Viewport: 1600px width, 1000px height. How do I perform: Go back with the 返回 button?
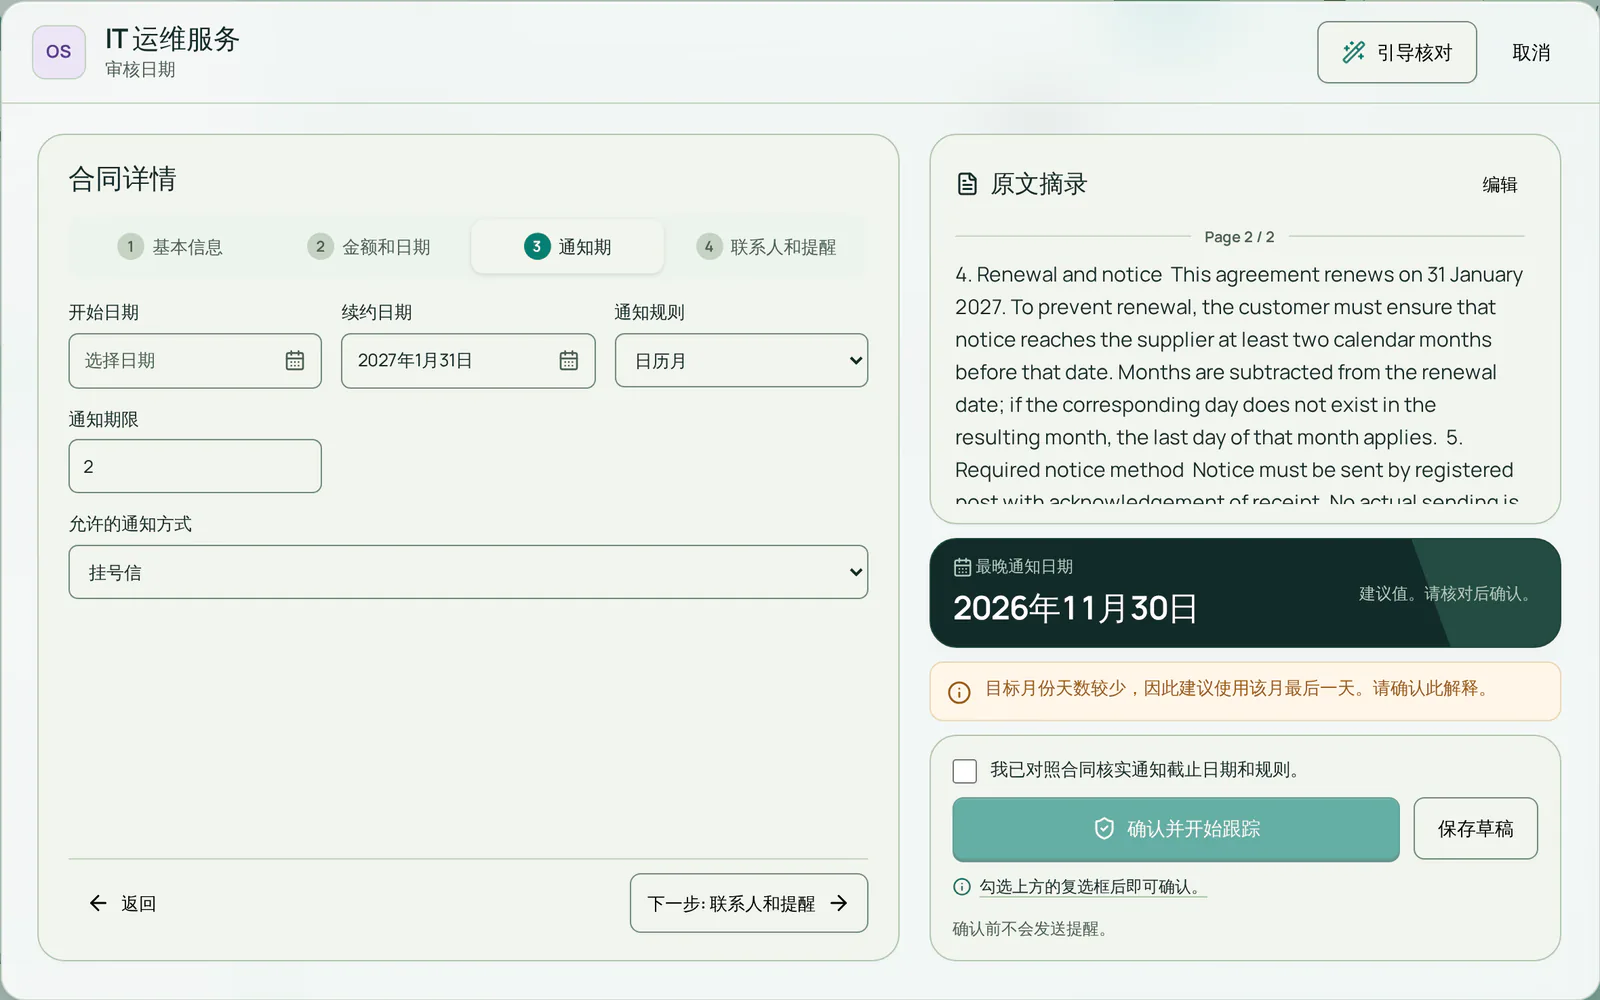tap(123, 904)
